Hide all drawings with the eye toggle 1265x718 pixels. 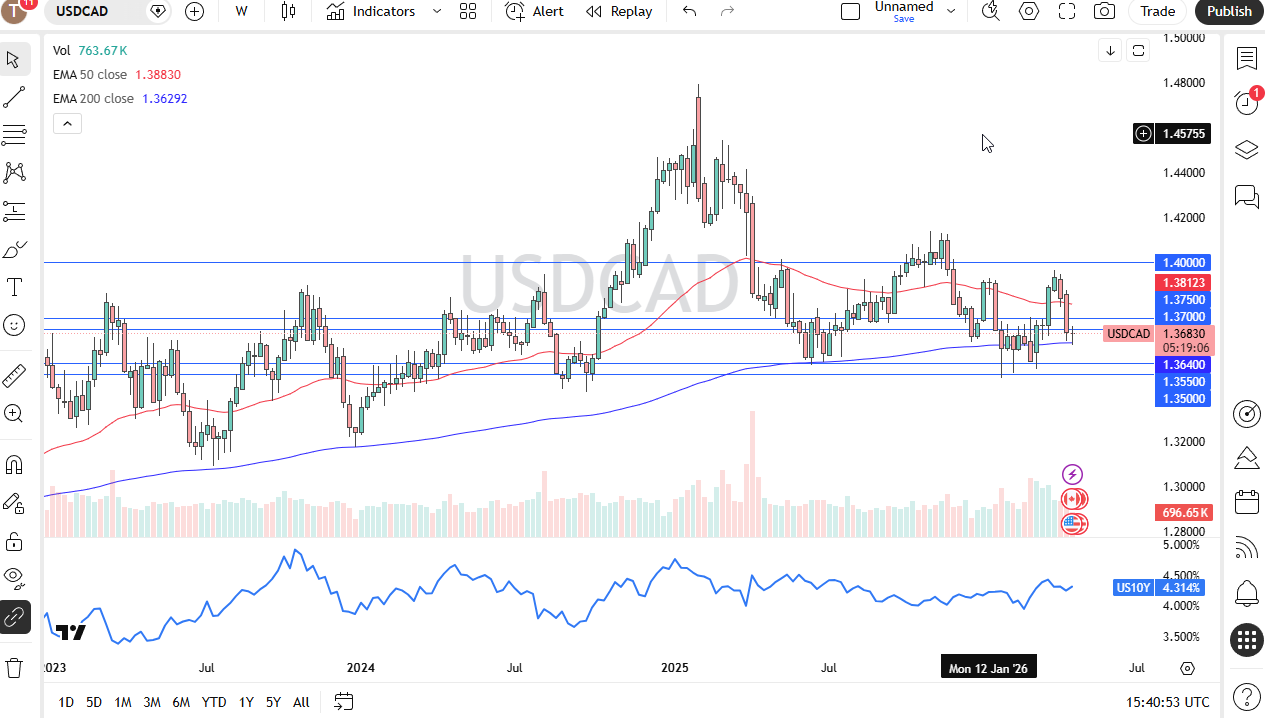(x=14, y=578)
